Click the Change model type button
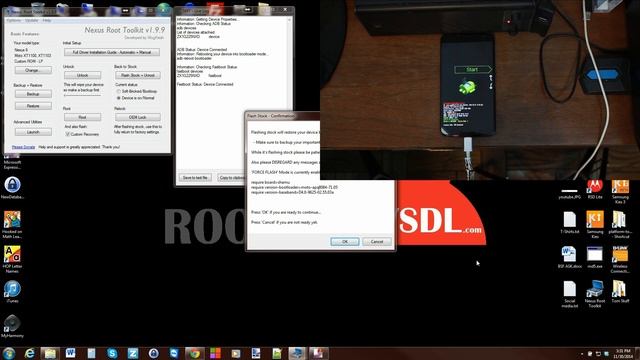Image resolution: width=640 pixels, height=360 pixels. (x=33, y=70)
